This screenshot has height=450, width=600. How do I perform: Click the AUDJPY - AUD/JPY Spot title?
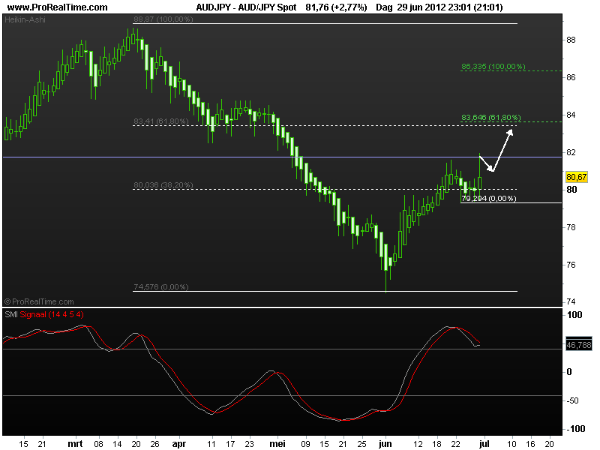[x=246, y=7]
